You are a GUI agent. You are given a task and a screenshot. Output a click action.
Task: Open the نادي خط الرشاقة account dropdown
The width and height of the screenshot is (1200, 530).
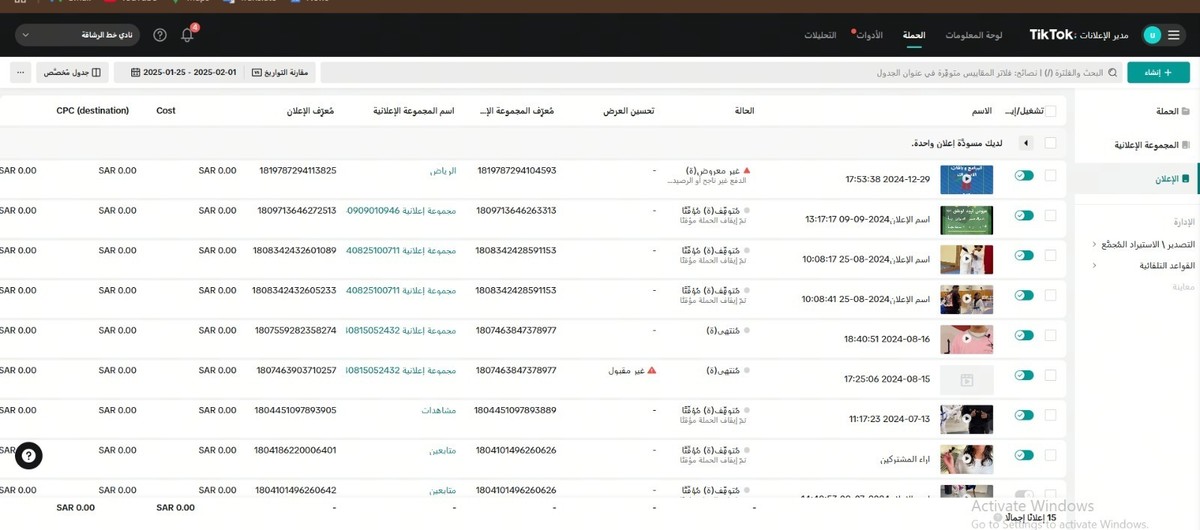coord(77,35)
